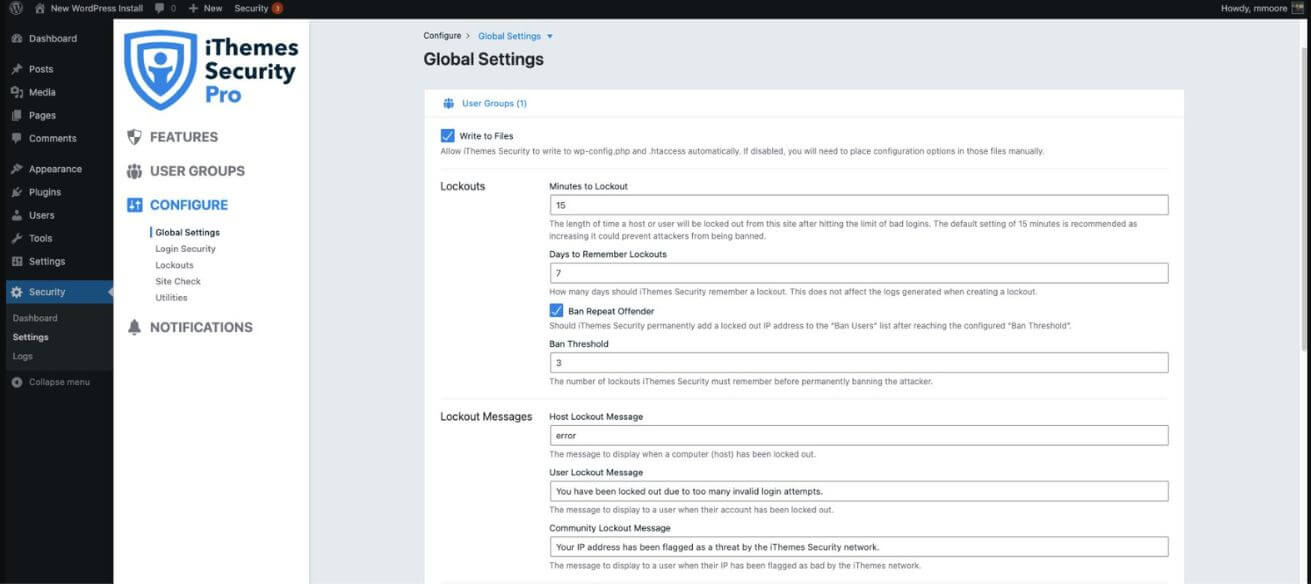Viewport: 1311px width, 584px height.
Task: Click the Configure breadcrumb link
Action: point(442,36)
